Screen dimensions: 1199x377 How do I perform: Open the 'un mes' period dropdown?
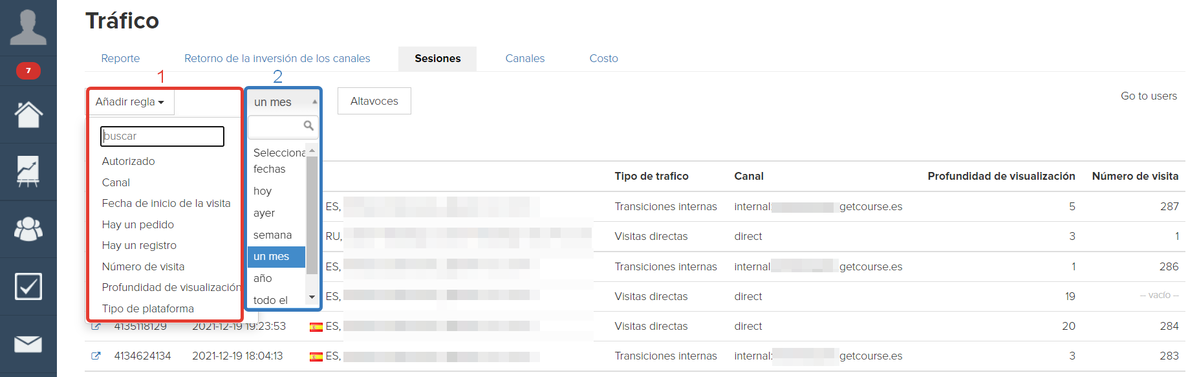point(283,102)
